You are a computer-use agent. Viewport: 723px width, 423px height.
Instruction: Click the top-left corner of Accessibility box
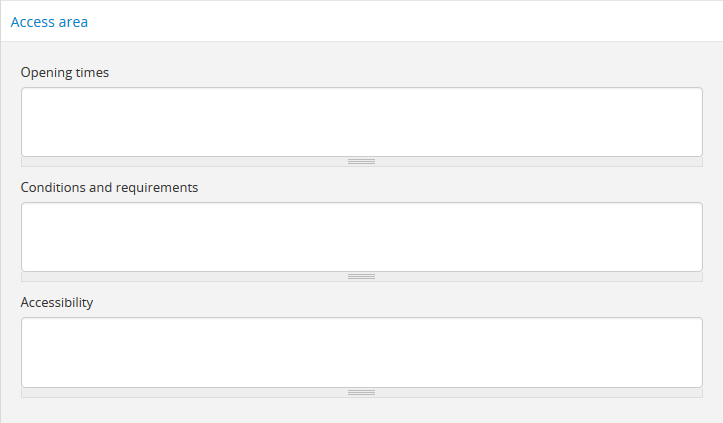click(x=25, y=321)
